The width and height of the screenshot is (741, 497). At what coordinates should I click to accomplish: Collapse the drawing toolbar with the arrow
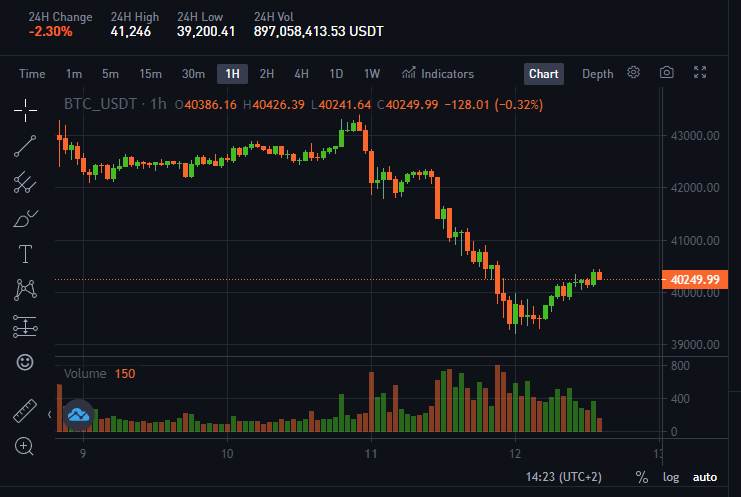click(50, 415)
